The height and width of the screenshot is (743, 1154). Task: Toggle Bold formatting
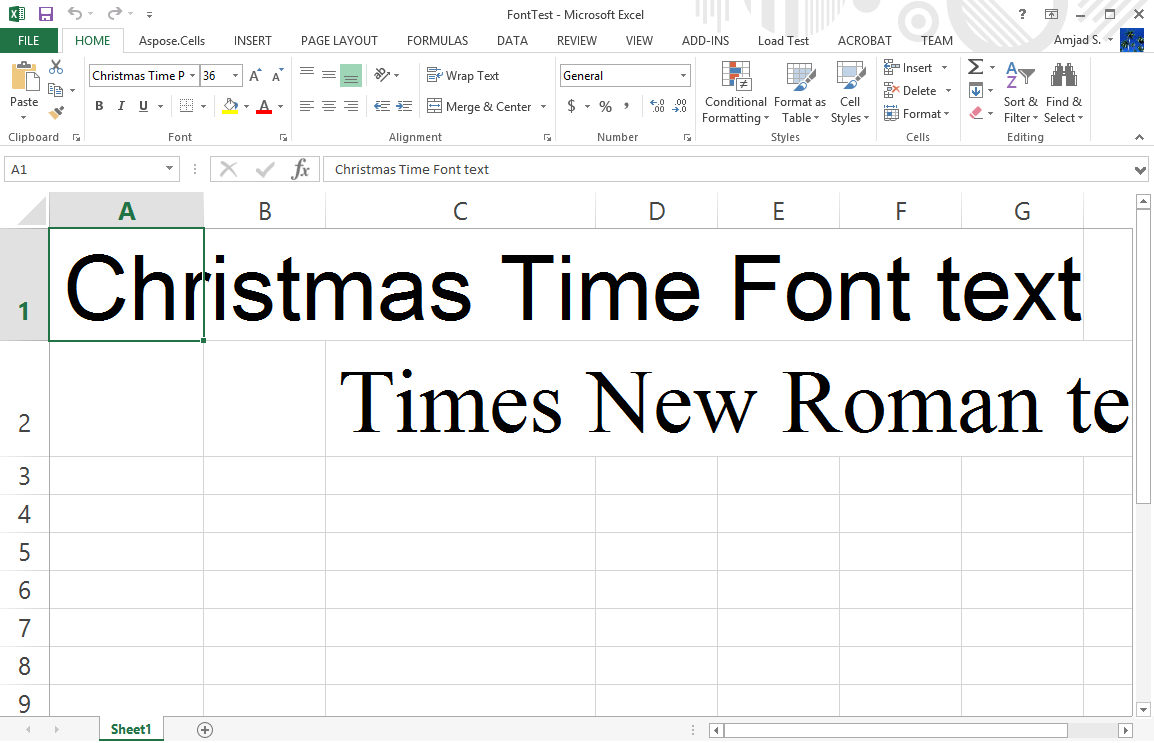[x=99, y=106]
